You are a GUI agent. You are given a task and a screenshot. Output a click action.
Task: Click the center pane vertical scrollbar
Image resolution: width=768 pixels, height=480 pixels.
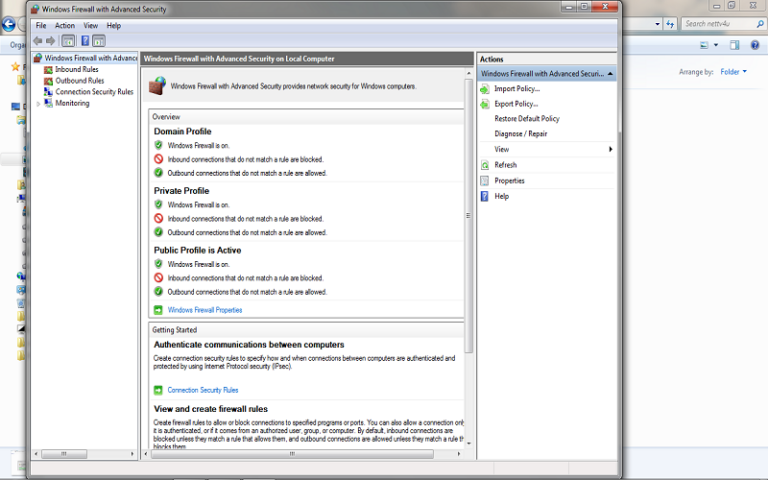(469, 214)
